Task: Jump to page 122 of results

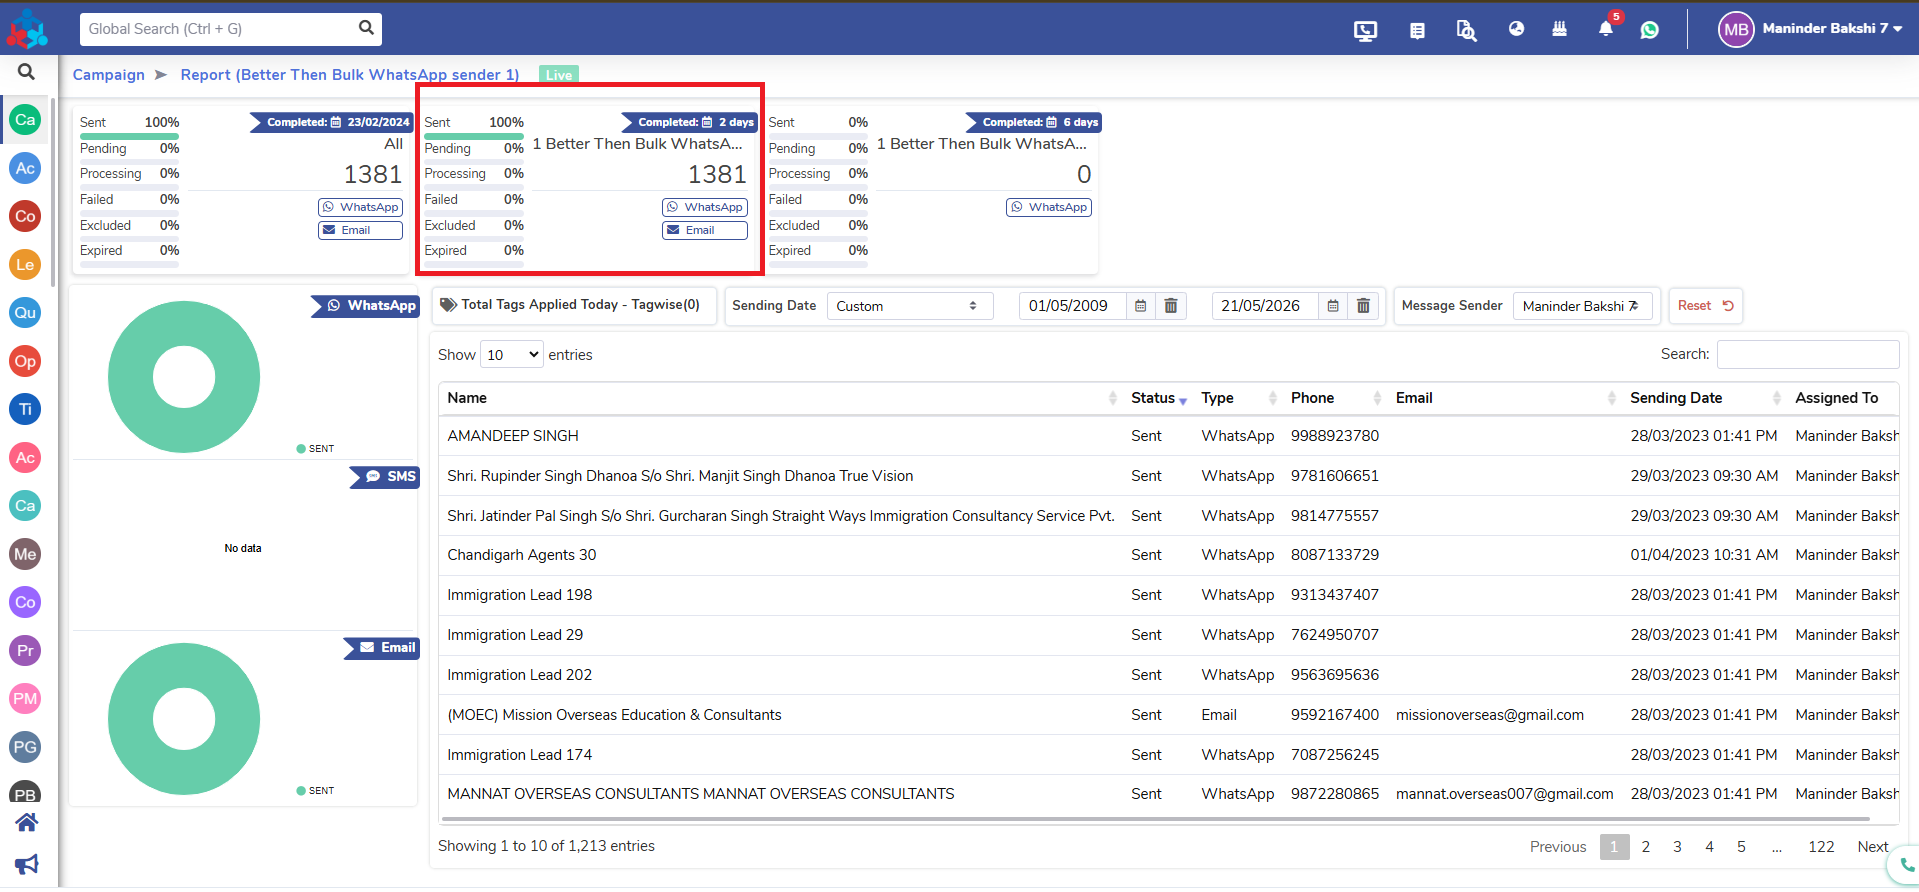Action: click(x=1821, y=847)
